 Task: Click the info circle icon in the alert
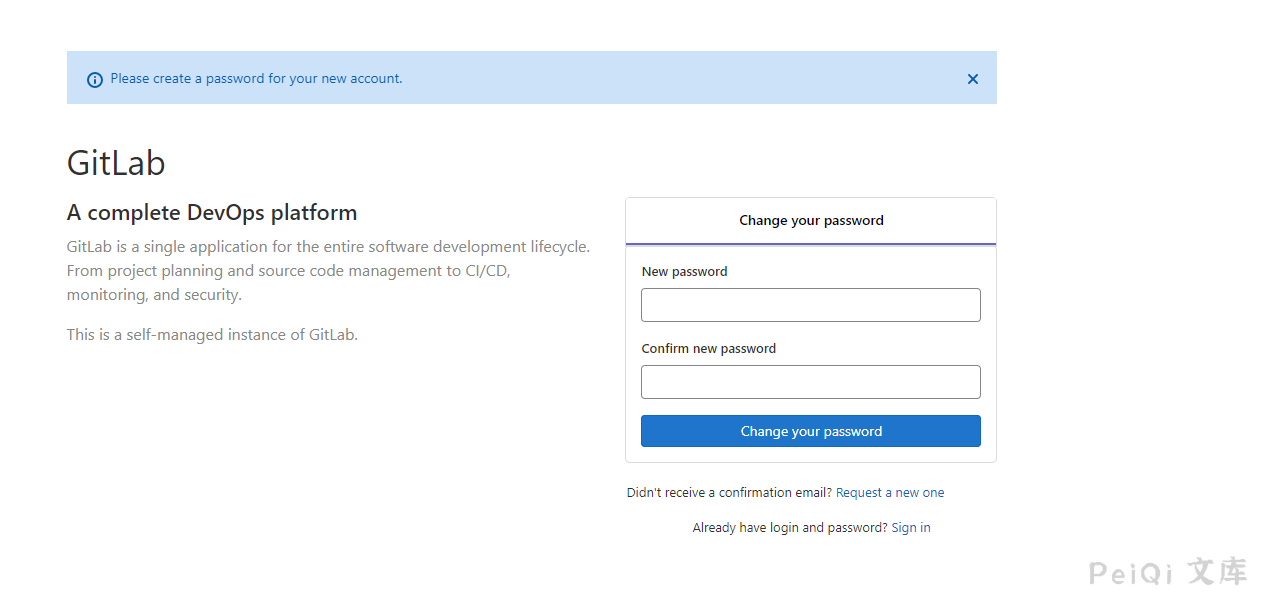click(x=95, y=79)
